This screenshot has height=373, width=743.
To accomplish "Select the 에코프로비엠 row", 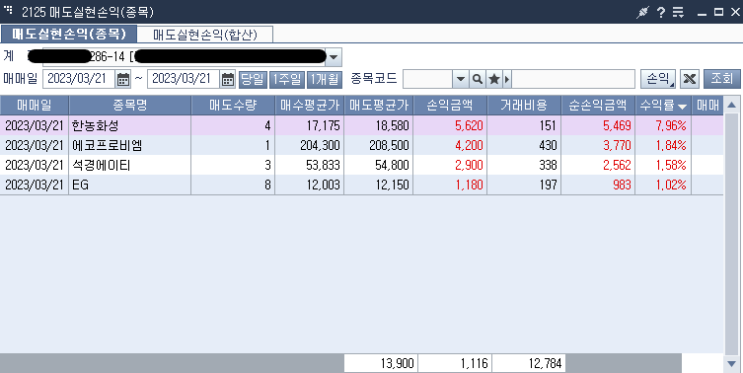I will click(362, 145).
